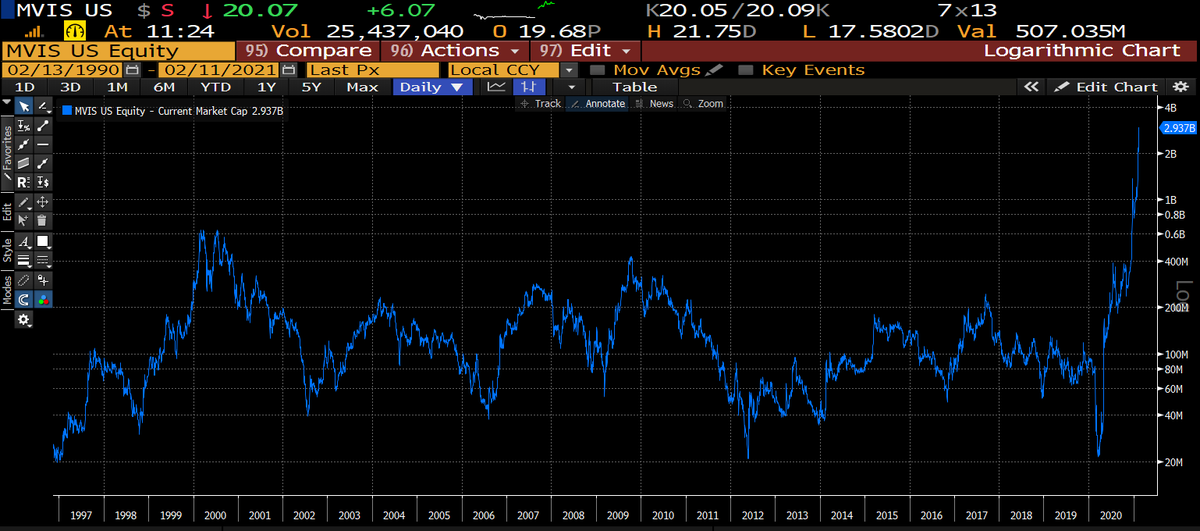The image size is (1200, 531).
Task: Toggle the lock annotations mode
Action: (43, 281)
